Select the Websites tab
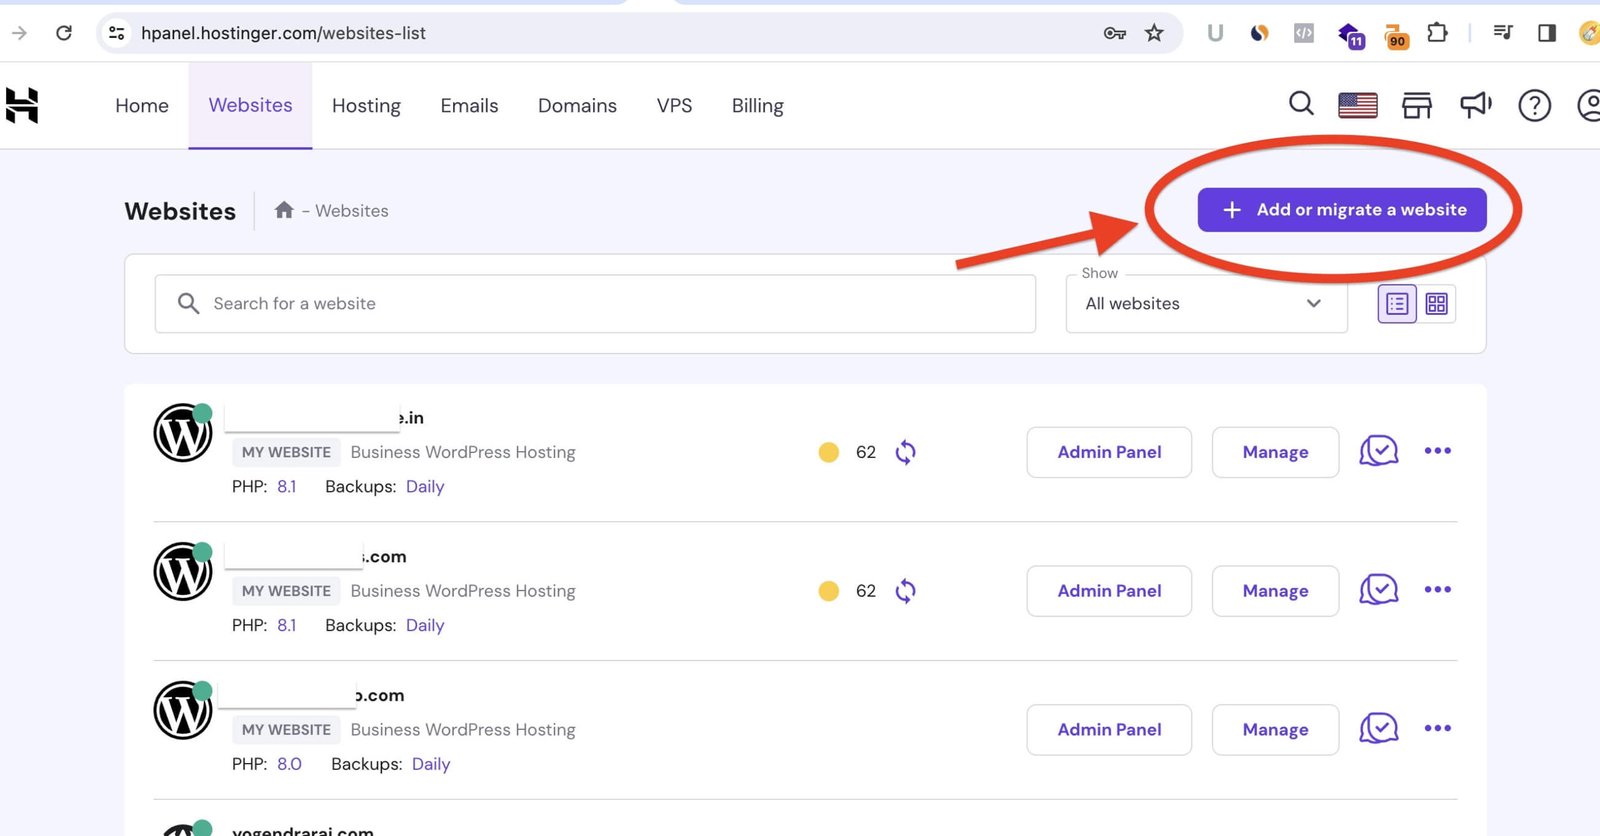The width and height of the screenshot is (1600, 836). pyautogui.click(x=250, y=106)
